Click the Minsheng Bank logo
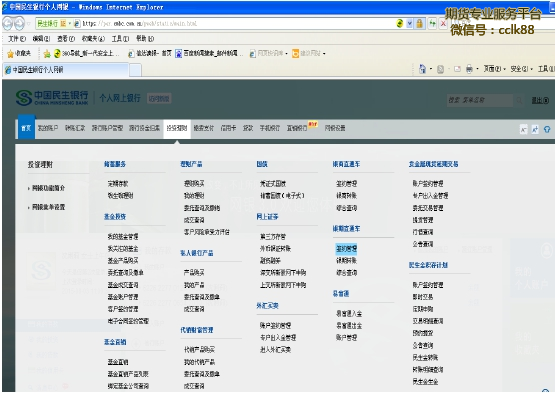The width and height of the screenshot is (555, 393). (52, 98)
